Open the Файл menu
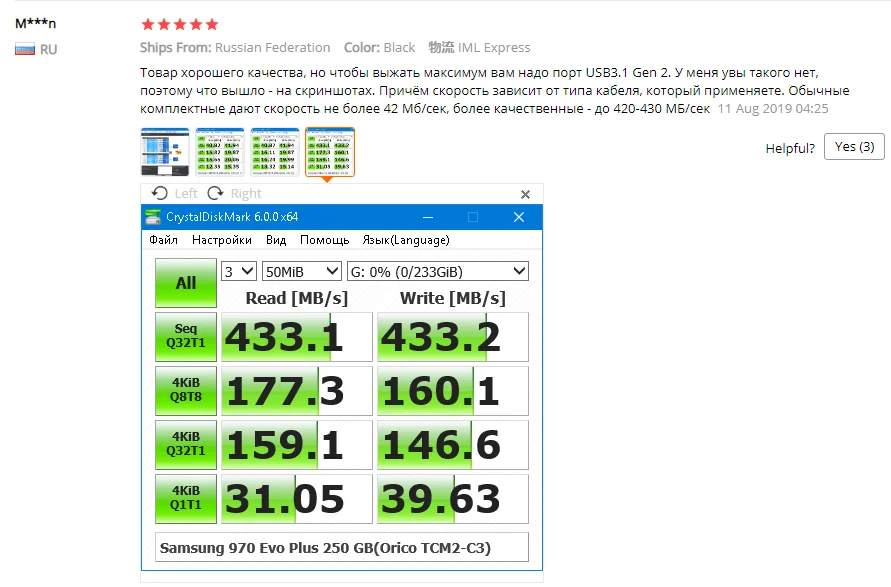Screen dimensions: 891x587 (x=163, y=240)
